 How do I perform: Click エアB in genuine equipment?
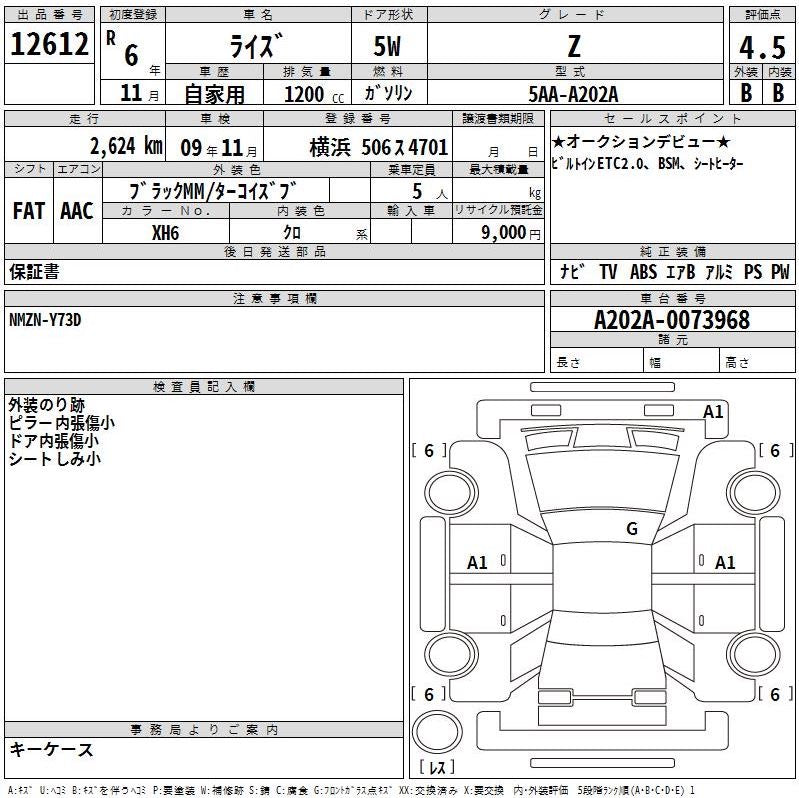[680, 272]
